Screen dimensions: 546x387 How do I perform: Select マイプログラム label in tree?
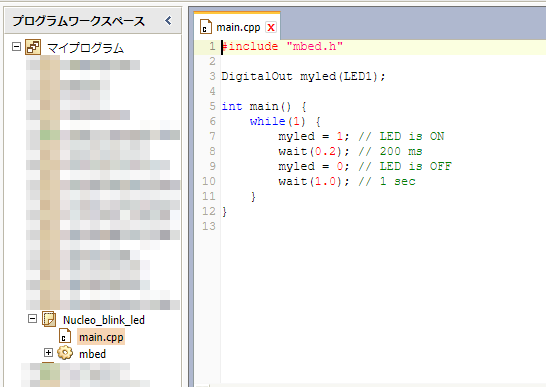click(85, 48)
